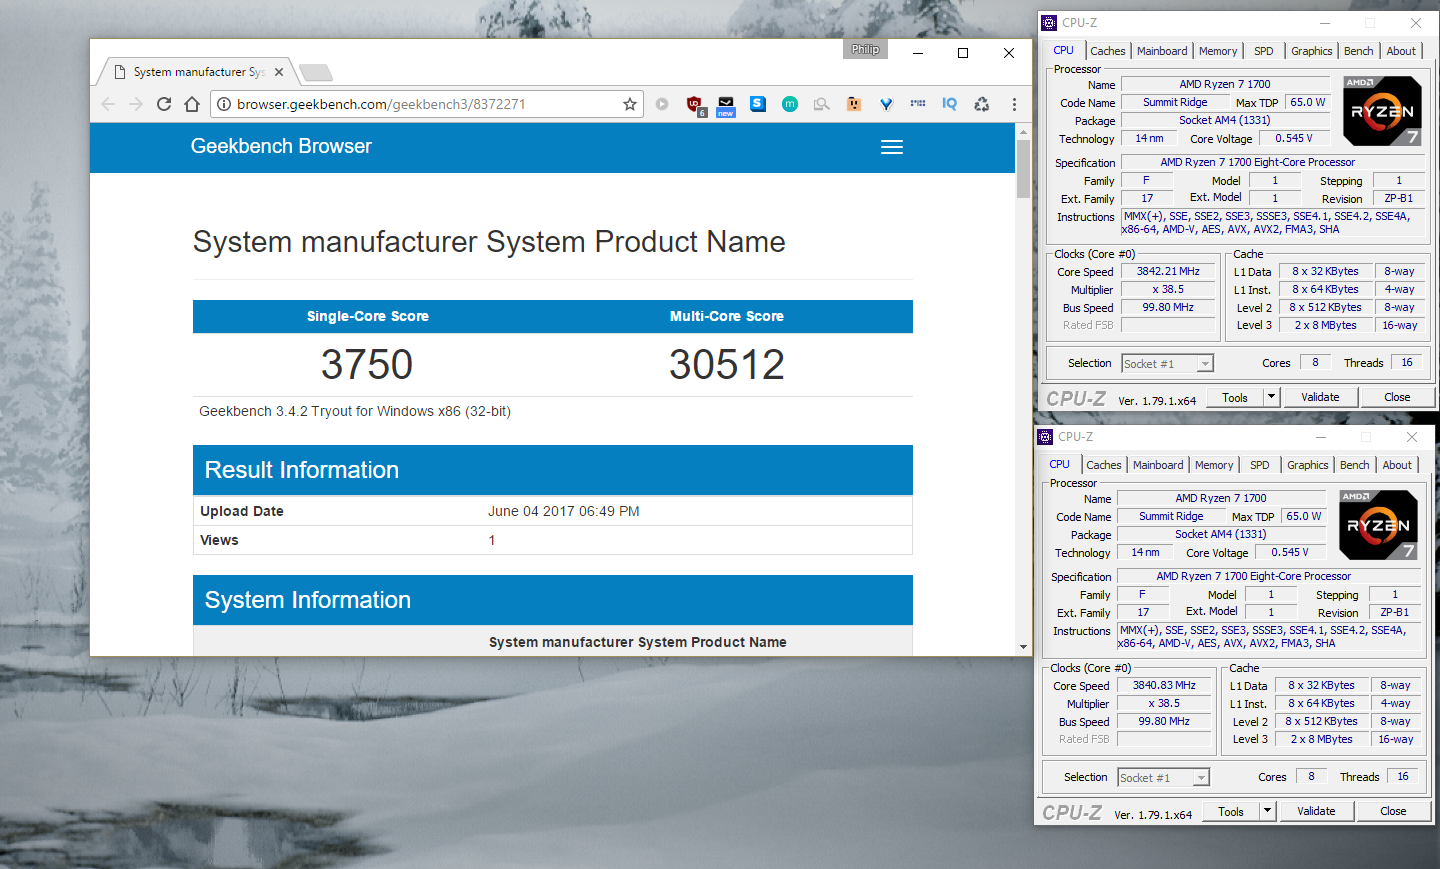Open Tools dropdown arrow in top CPU-Z
The height and width of the screenshot is (869, 1440).
pos(1271,397)
